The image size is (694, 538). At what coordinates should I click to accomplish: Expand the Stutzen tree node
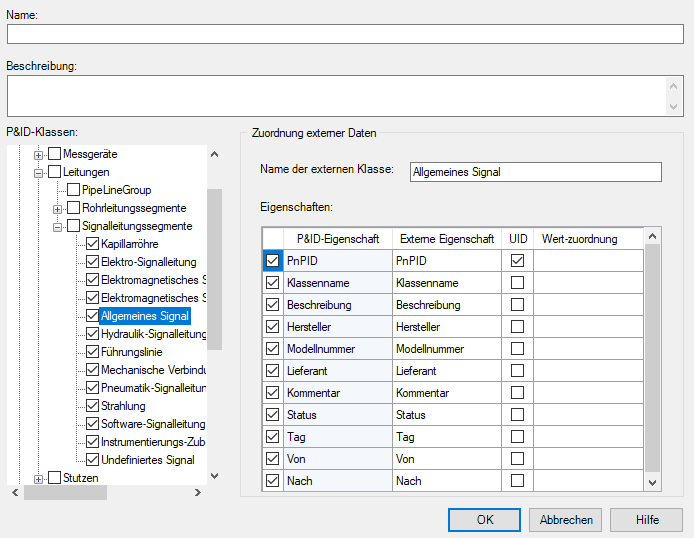[x=40, y=478]
